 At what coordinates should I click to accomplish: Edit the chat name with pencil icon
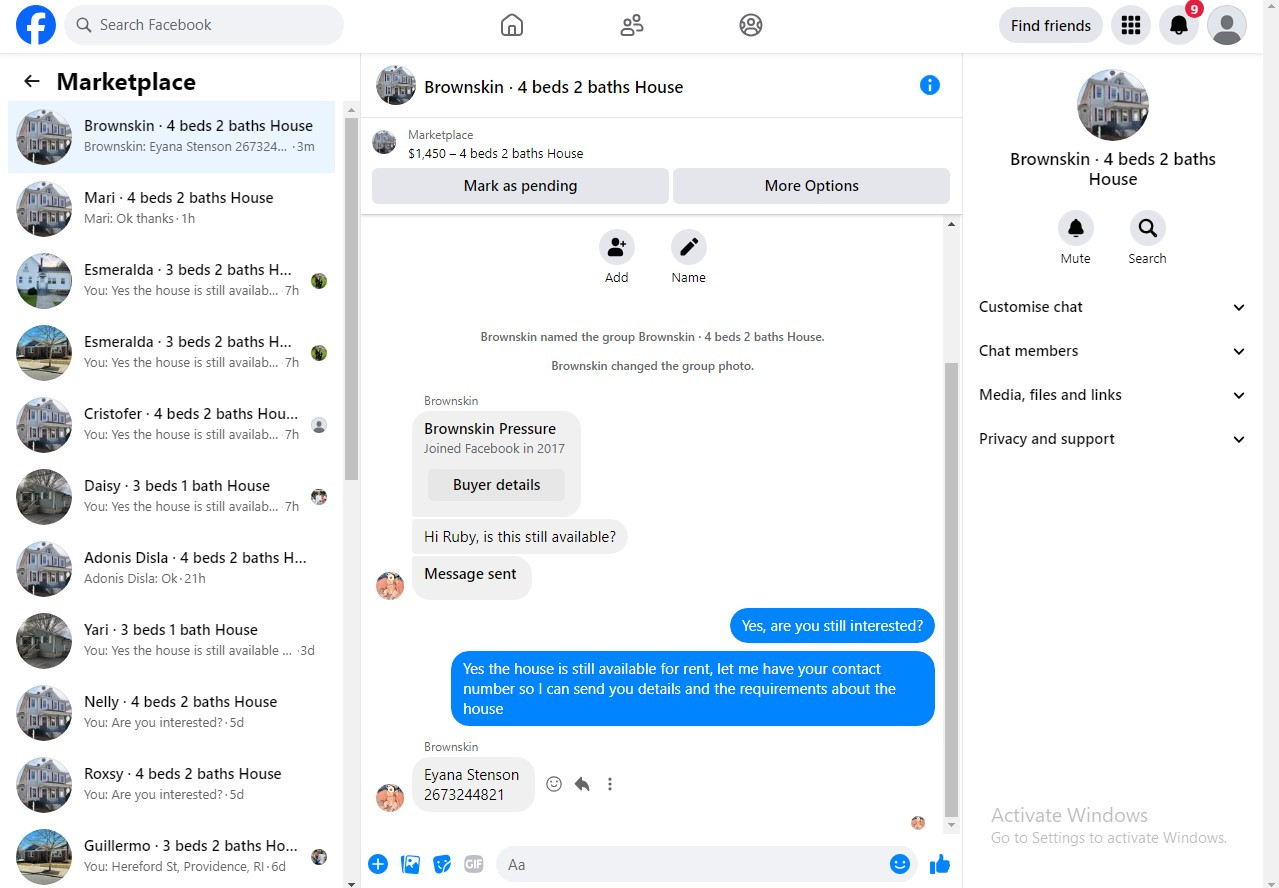click(689, 247)
